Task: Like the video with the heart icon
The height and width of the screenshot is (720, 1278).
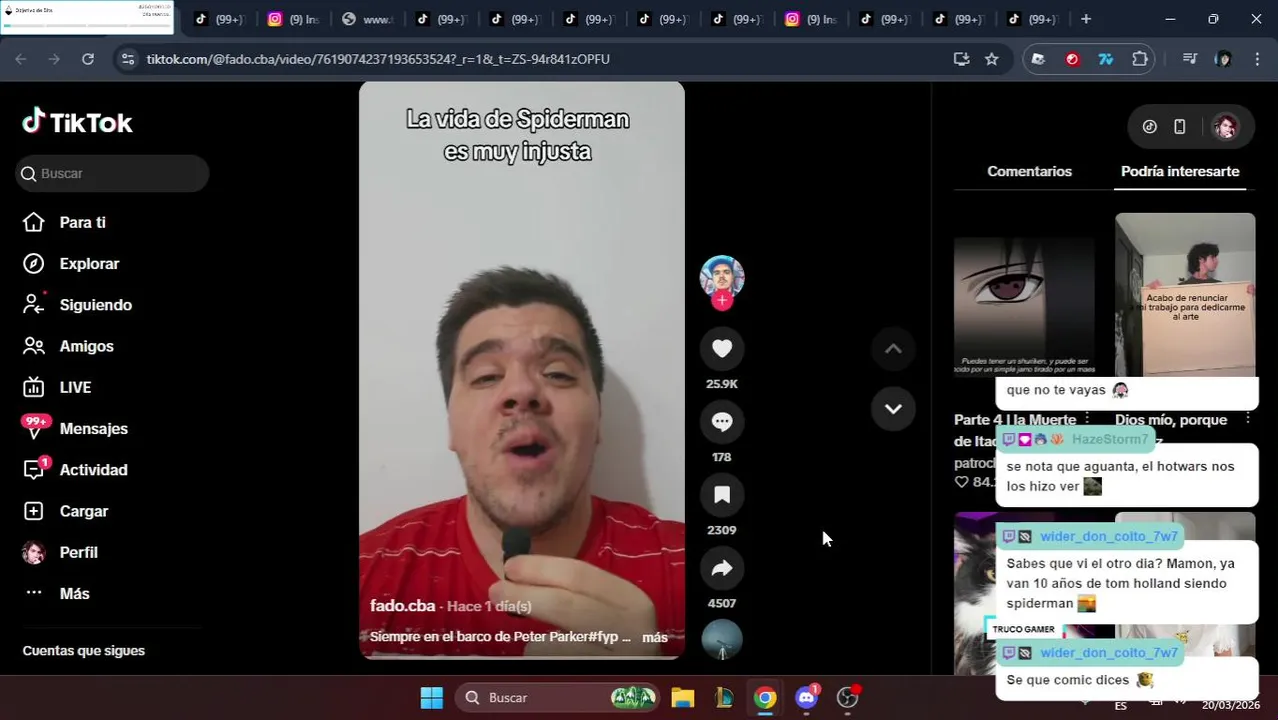Action: coord(722,348)
